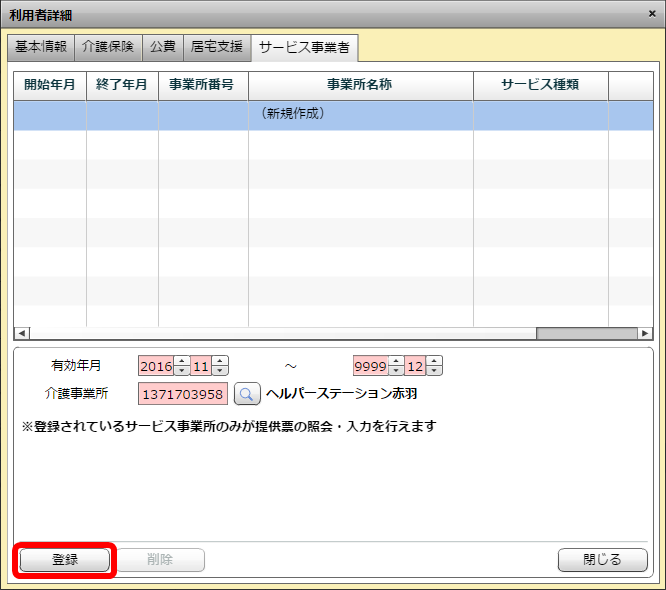
Task: Click the 介護事業所 number input field
Action: [183, 394]
